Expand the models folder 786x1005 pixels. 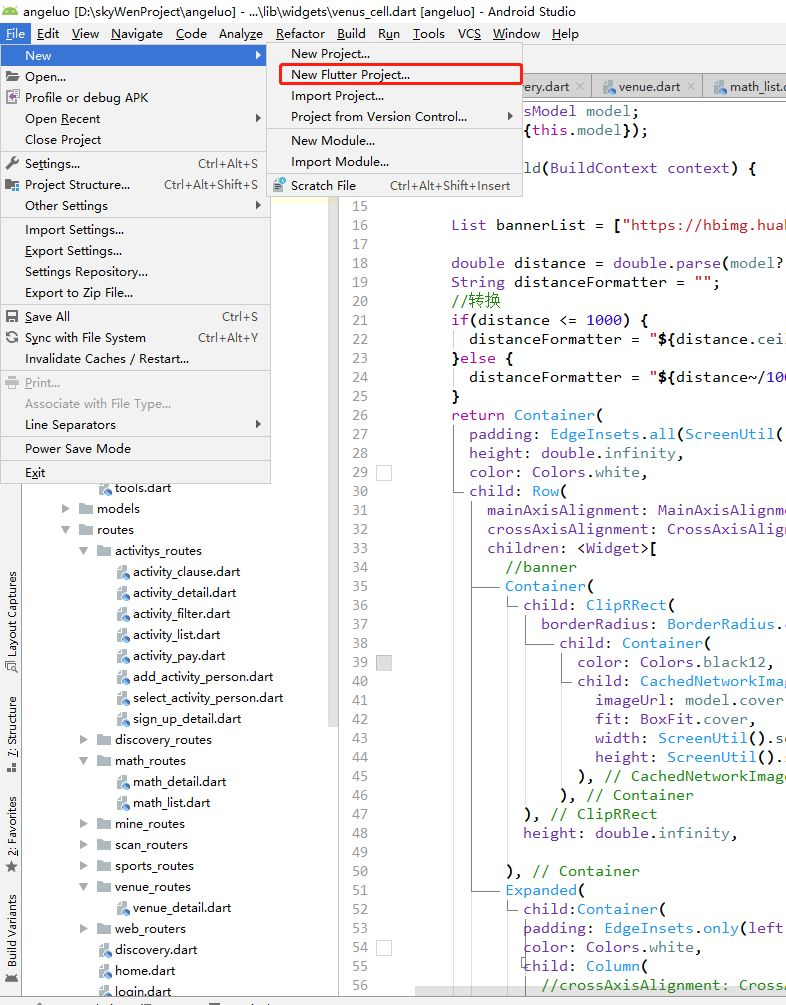[x=65, y=508]
